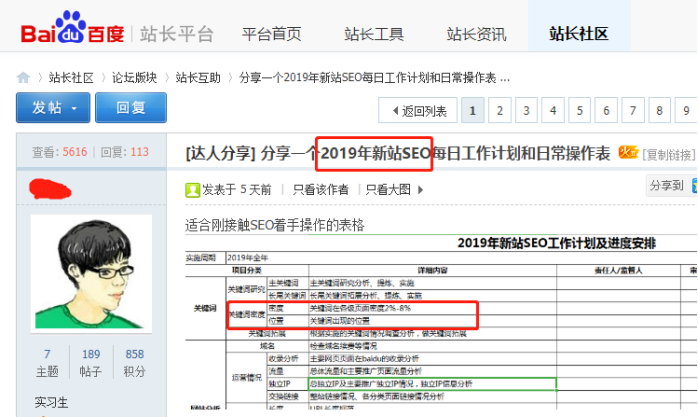This screenshot has height=417, width=698.
Task: Open the 平台首页 tab
Action: [x=272, y=34]
